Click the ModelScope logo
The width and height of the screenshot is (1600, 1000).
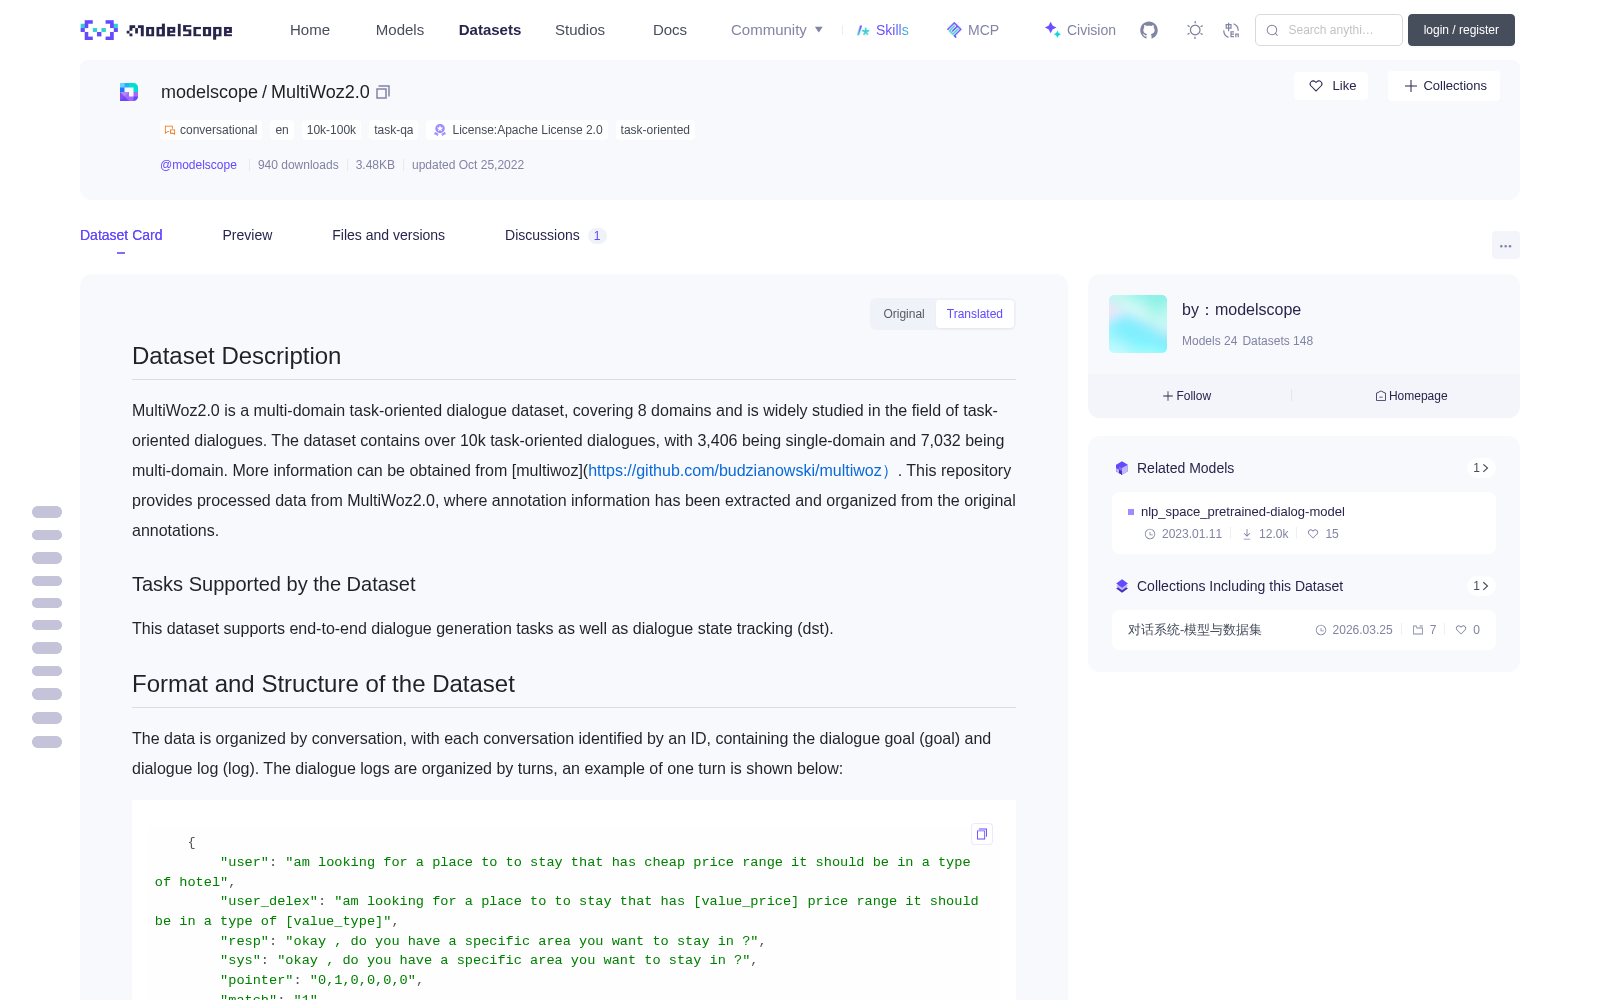156,30
